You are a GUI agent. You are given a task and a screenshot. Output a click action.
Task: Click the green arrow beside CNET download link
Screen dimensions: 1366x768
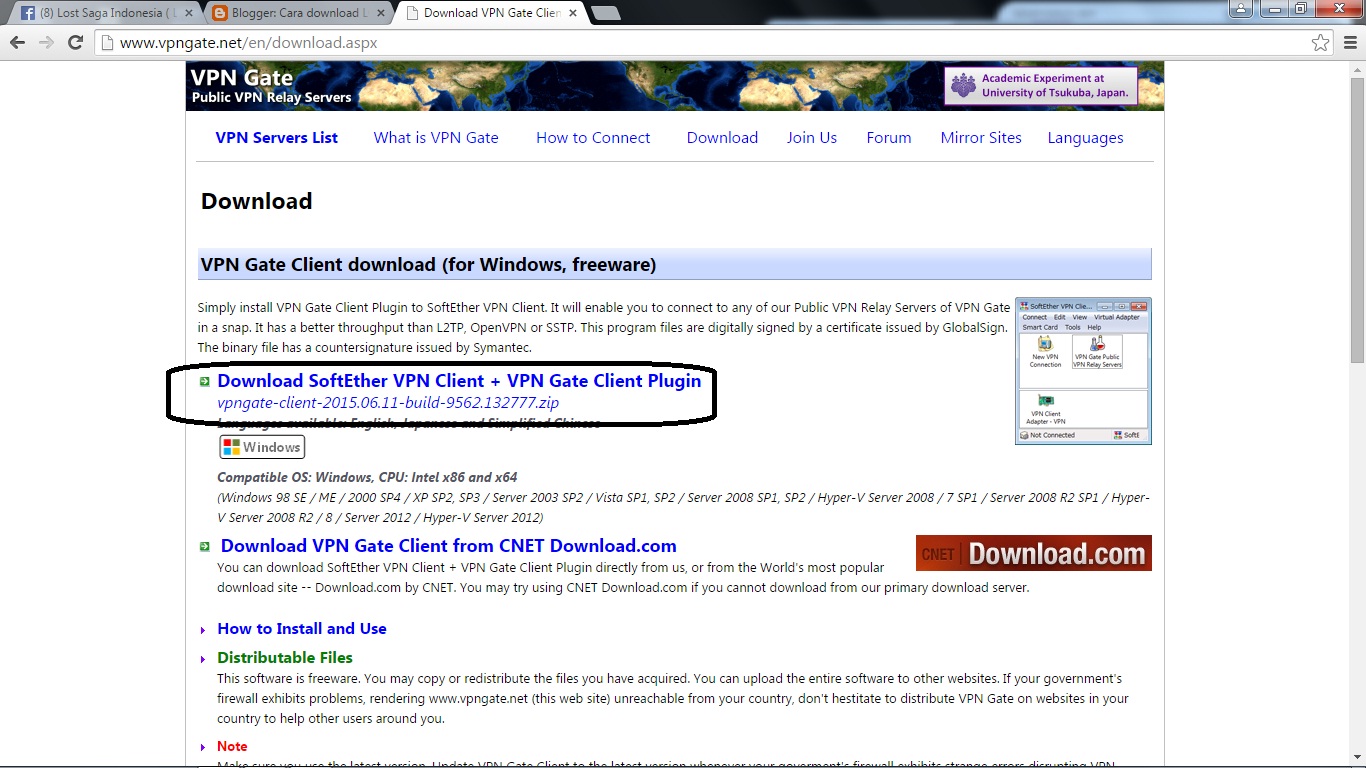(x=204, y=546)
